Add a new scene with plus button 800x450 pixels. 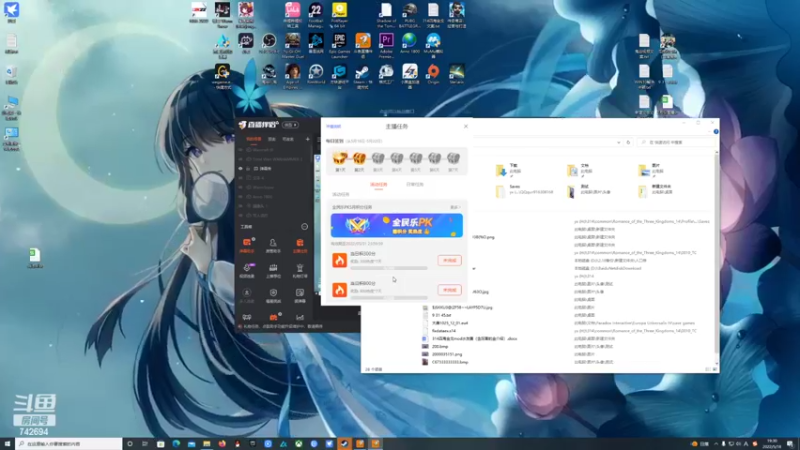point(308,139)
